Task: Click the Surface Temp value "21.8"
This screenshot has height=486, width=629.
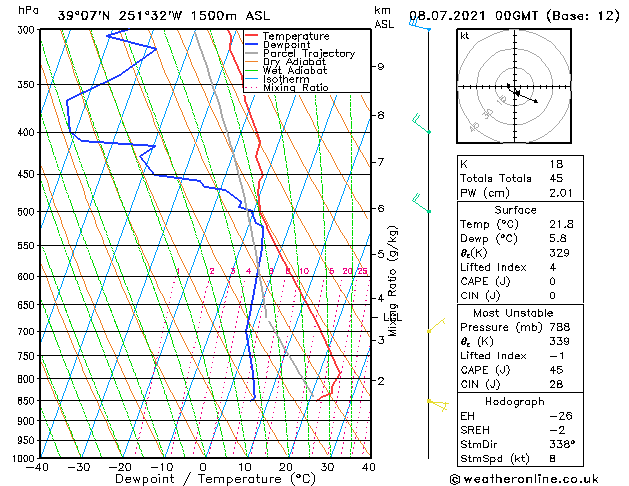Action: click(x=561, y=224)
